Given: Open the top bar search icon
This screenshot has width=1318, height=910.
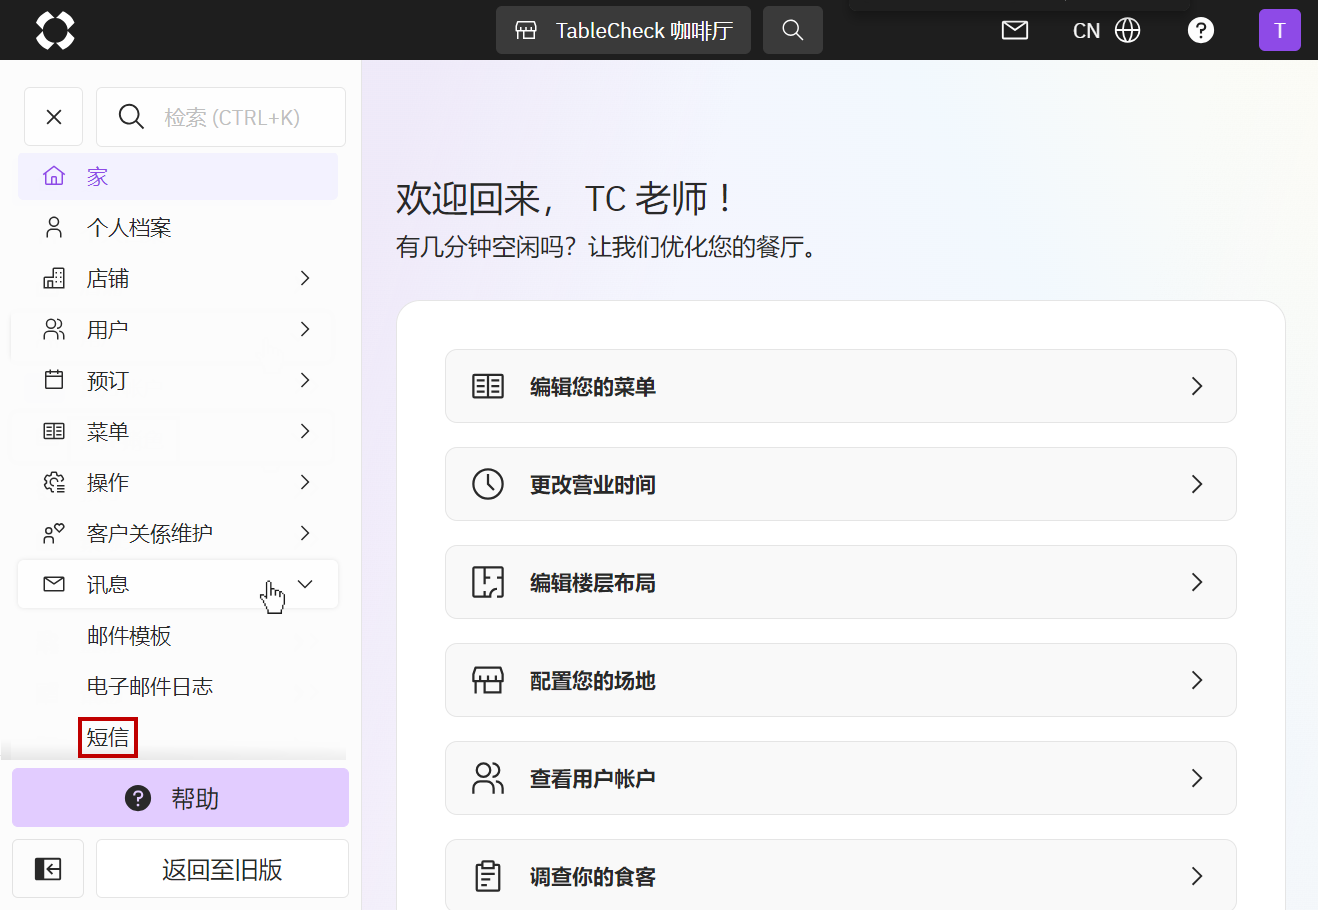Looking at the screenshot, I should pyautogui.click(x=793, y=30).
